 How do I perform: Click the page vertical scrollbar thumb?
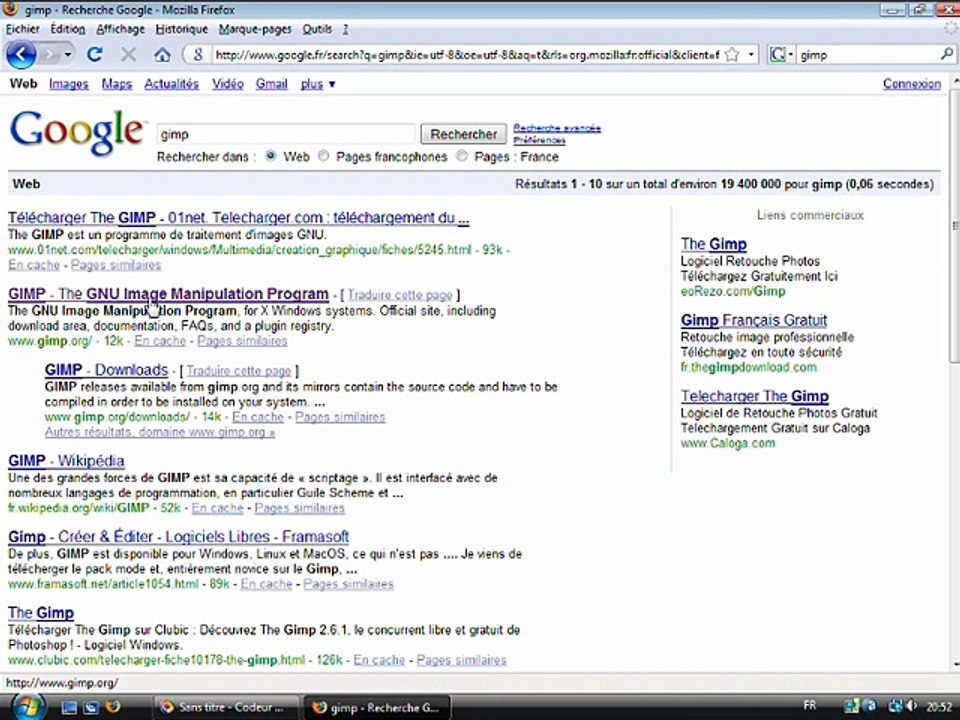tap(954, 227)
